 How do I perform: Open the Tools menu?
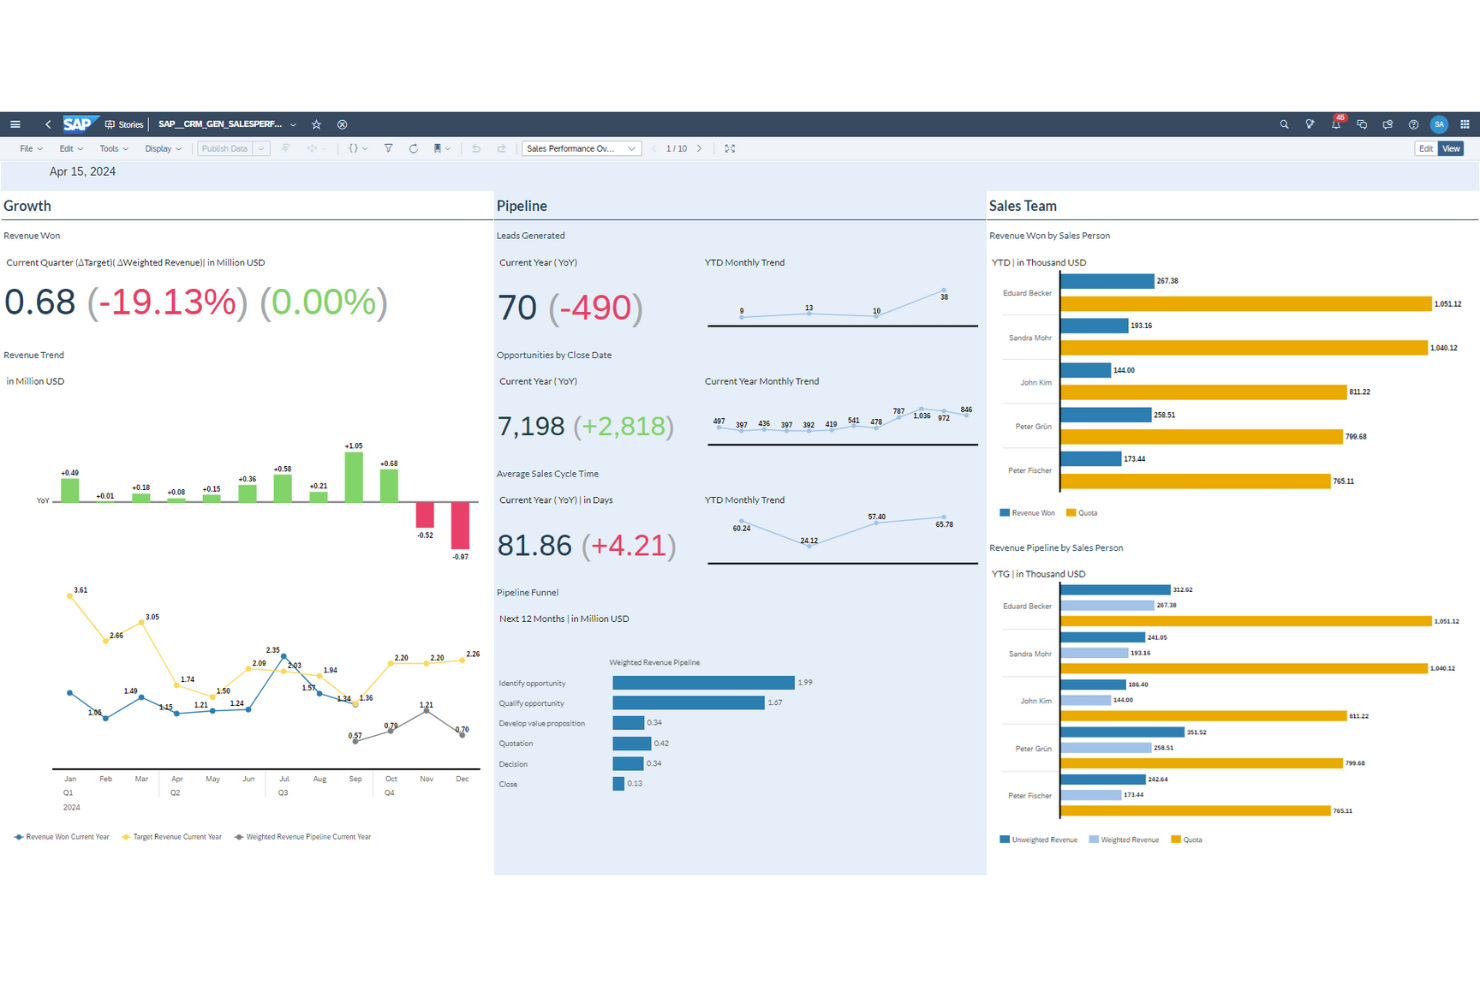pos(110,148)
